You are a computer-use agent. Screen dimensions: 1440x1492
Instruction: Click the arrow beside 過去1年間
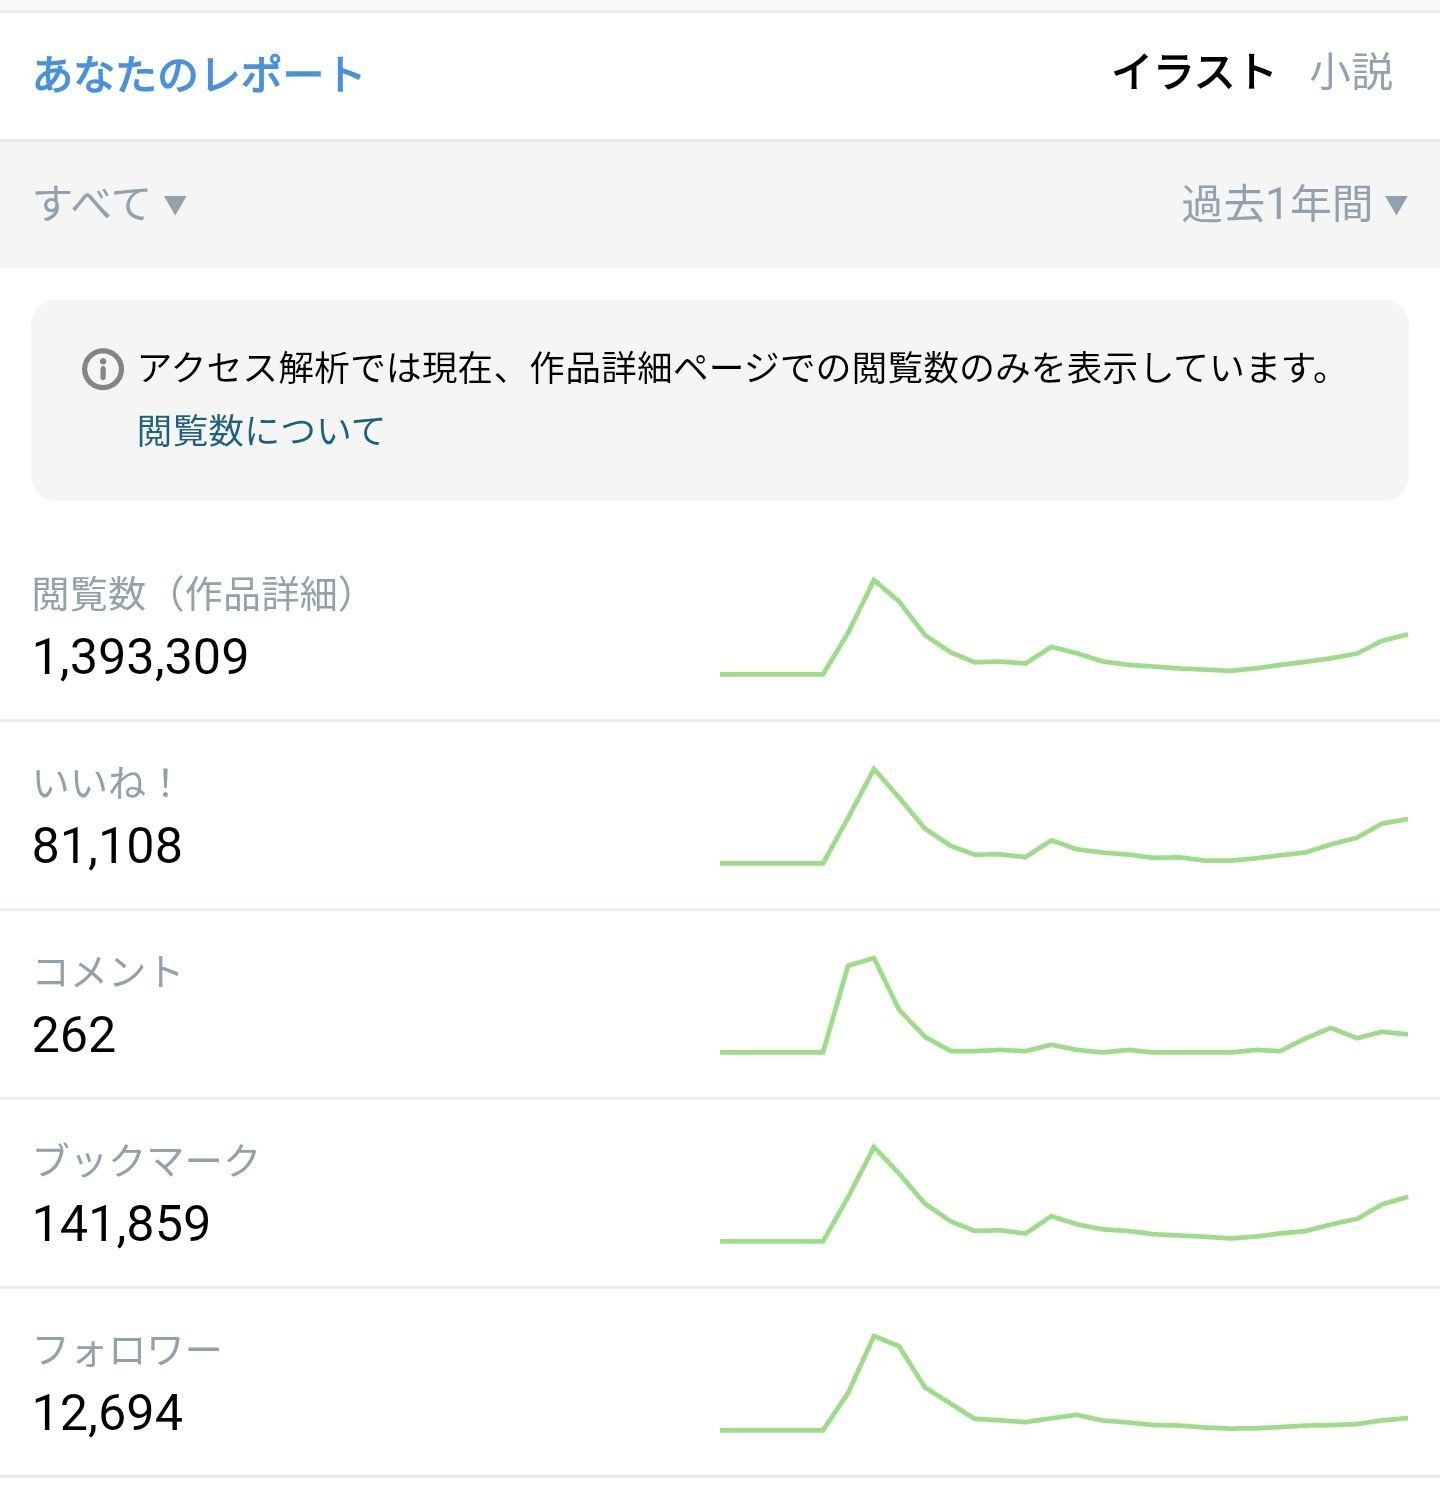click(x=1396, y=206)
